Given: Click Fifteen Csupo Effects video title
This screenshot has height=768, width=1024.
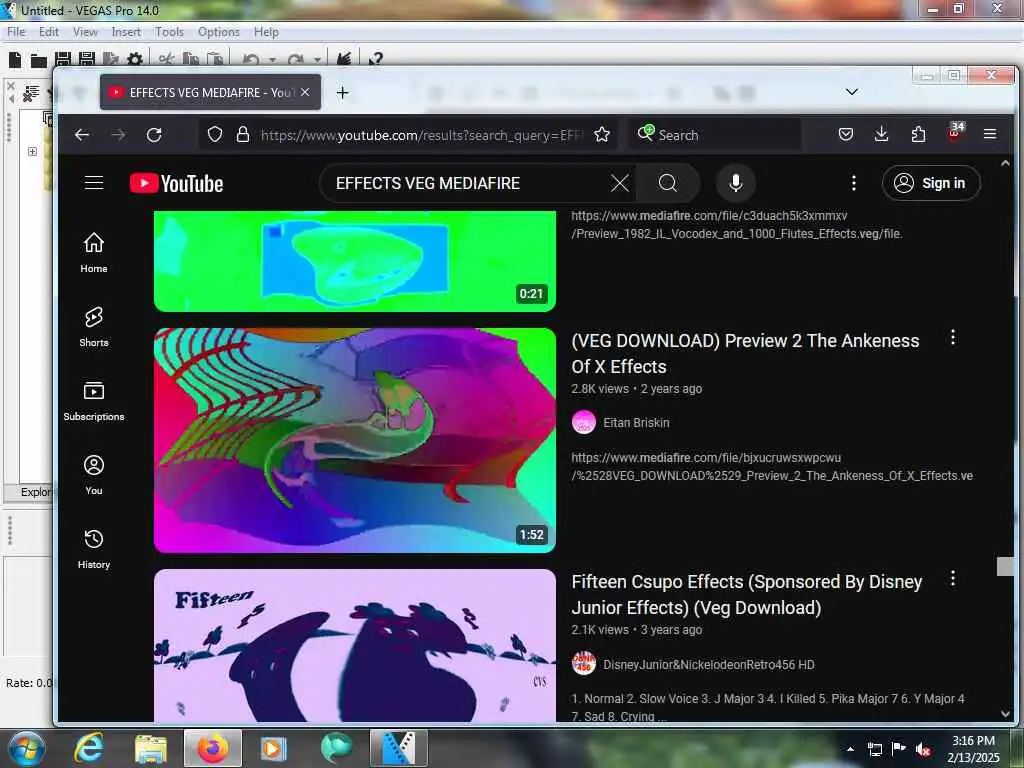Looking at the screenshot, I should click(746, 594).
